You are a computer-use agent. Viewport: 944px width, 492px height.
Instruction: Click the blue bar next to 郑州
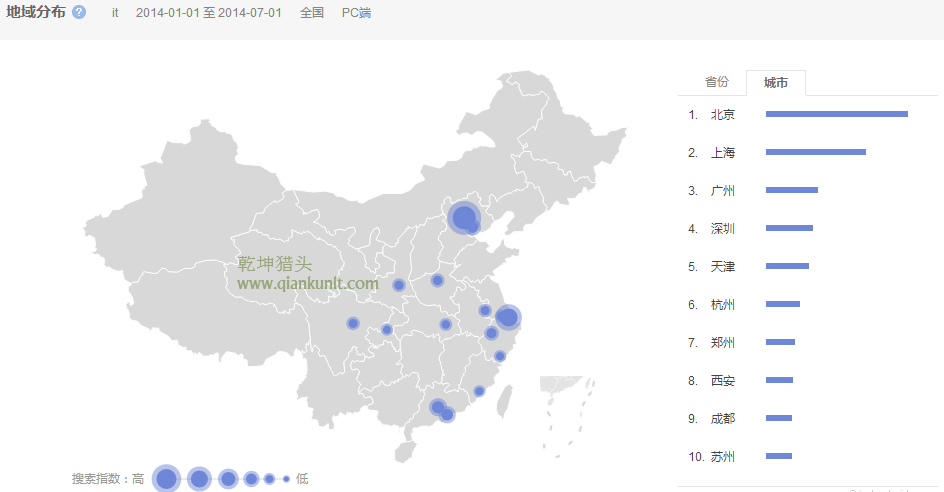click(x=780, y=342)
